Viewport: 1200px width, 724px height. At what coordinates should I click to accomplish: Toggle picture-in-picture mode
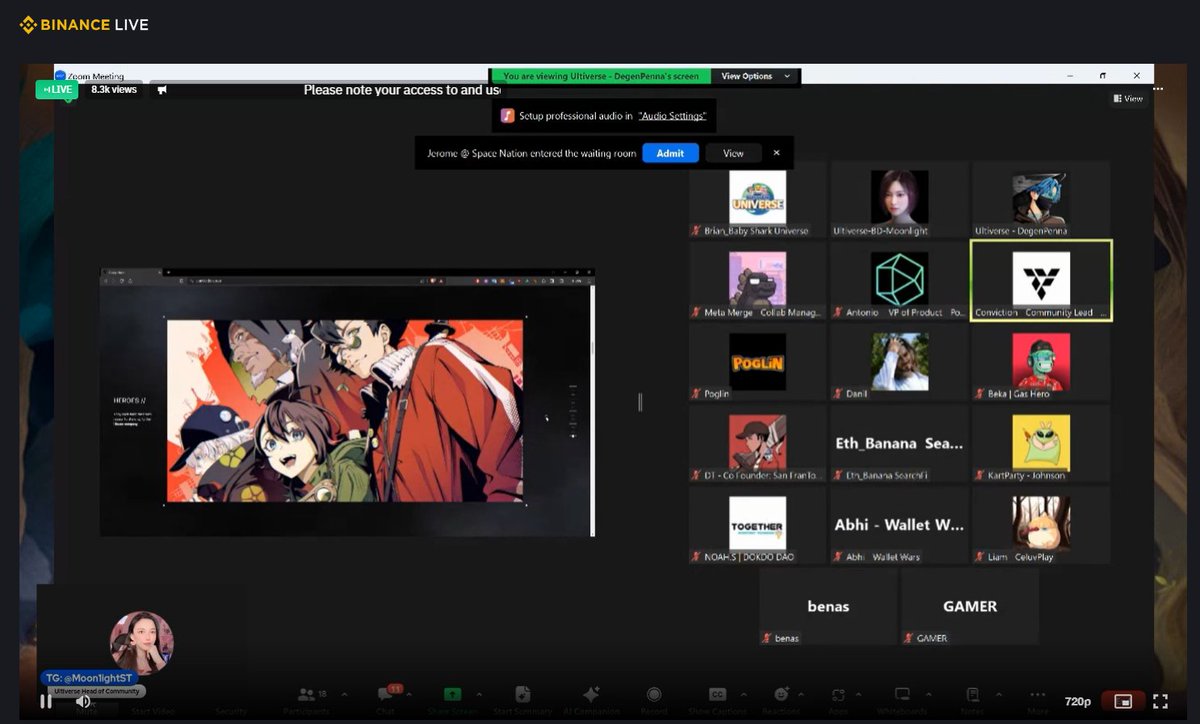pos(1123,701)
